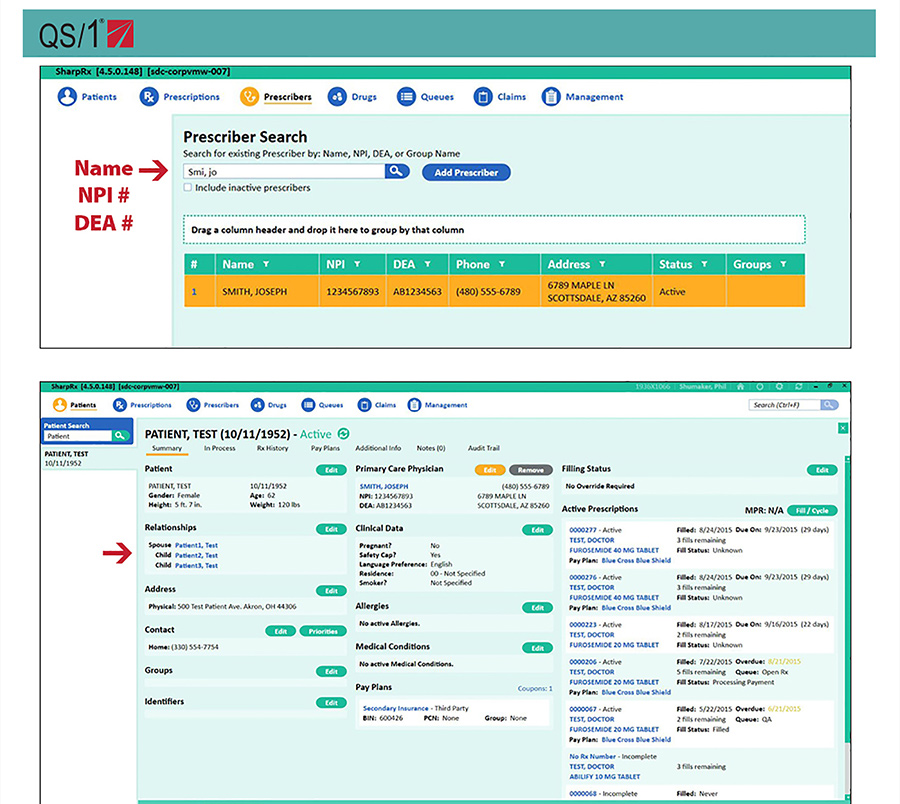Click the Home icon in the title bar

740,387
